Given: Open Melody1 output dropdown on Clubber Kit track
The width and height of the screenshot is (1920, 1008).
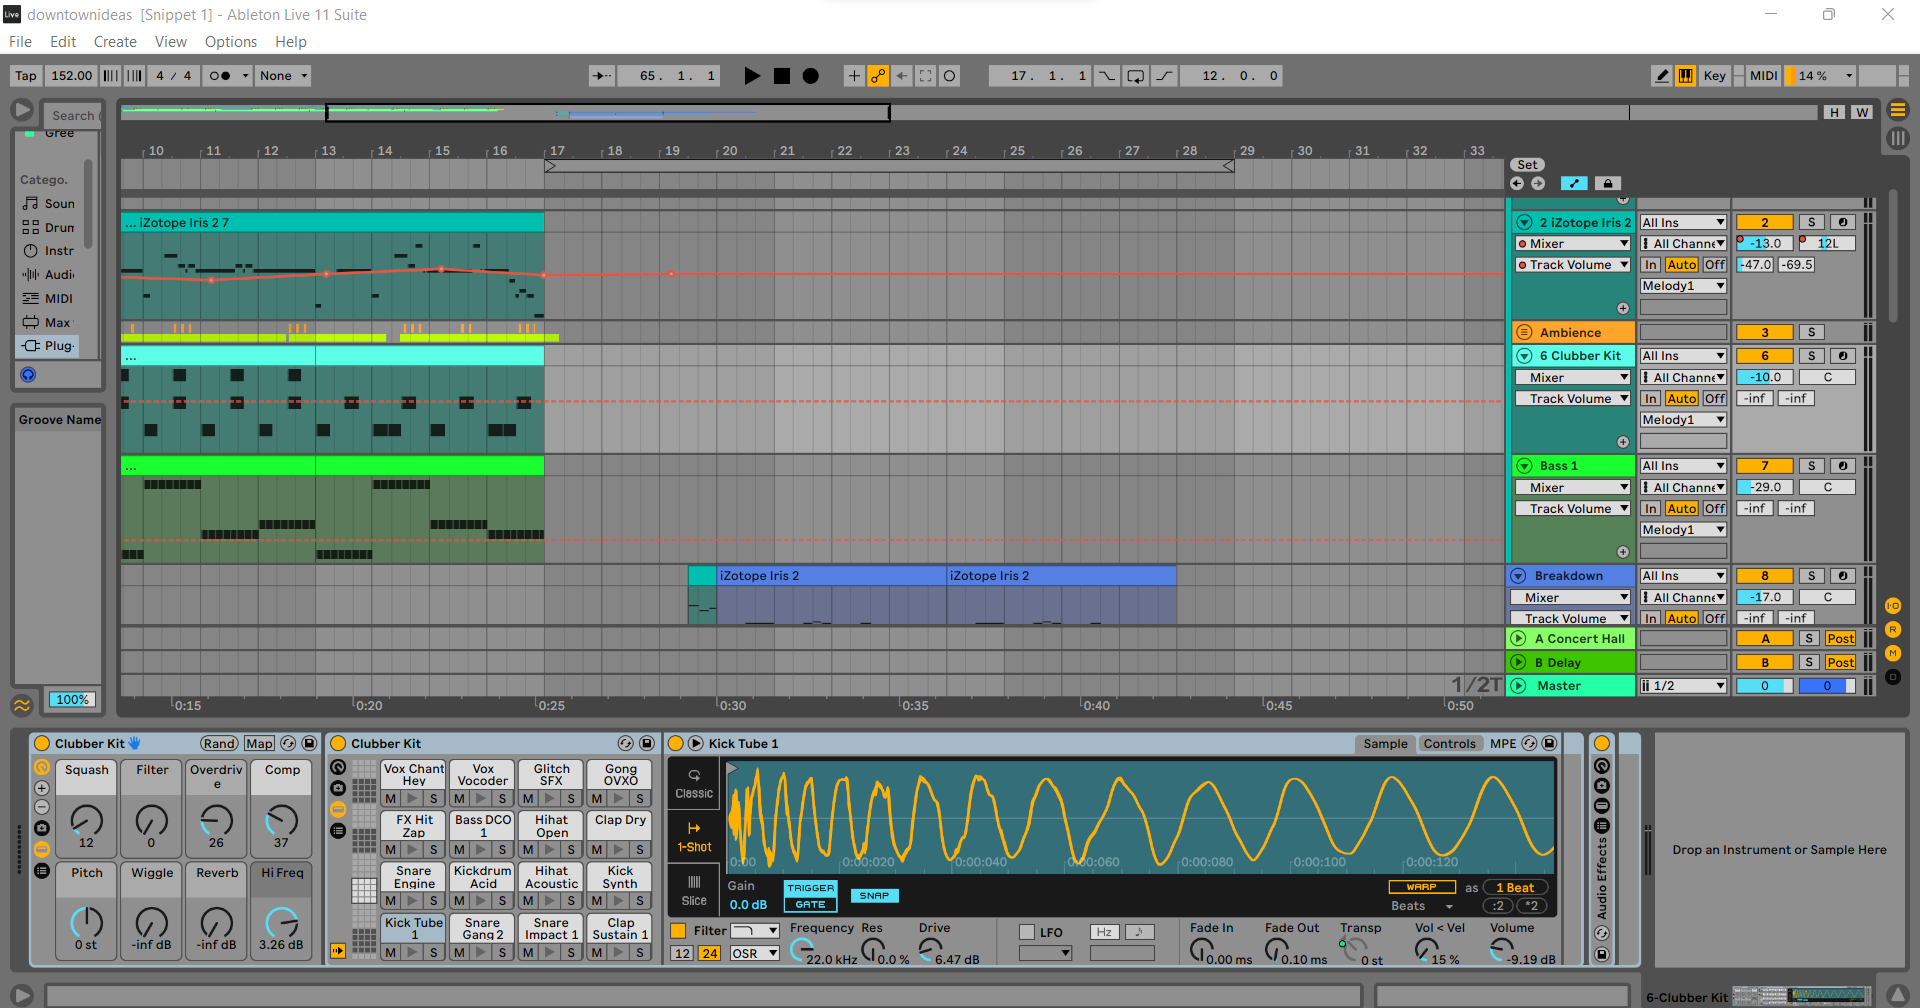Looking at the screenshot, I should coord(1683,420).
